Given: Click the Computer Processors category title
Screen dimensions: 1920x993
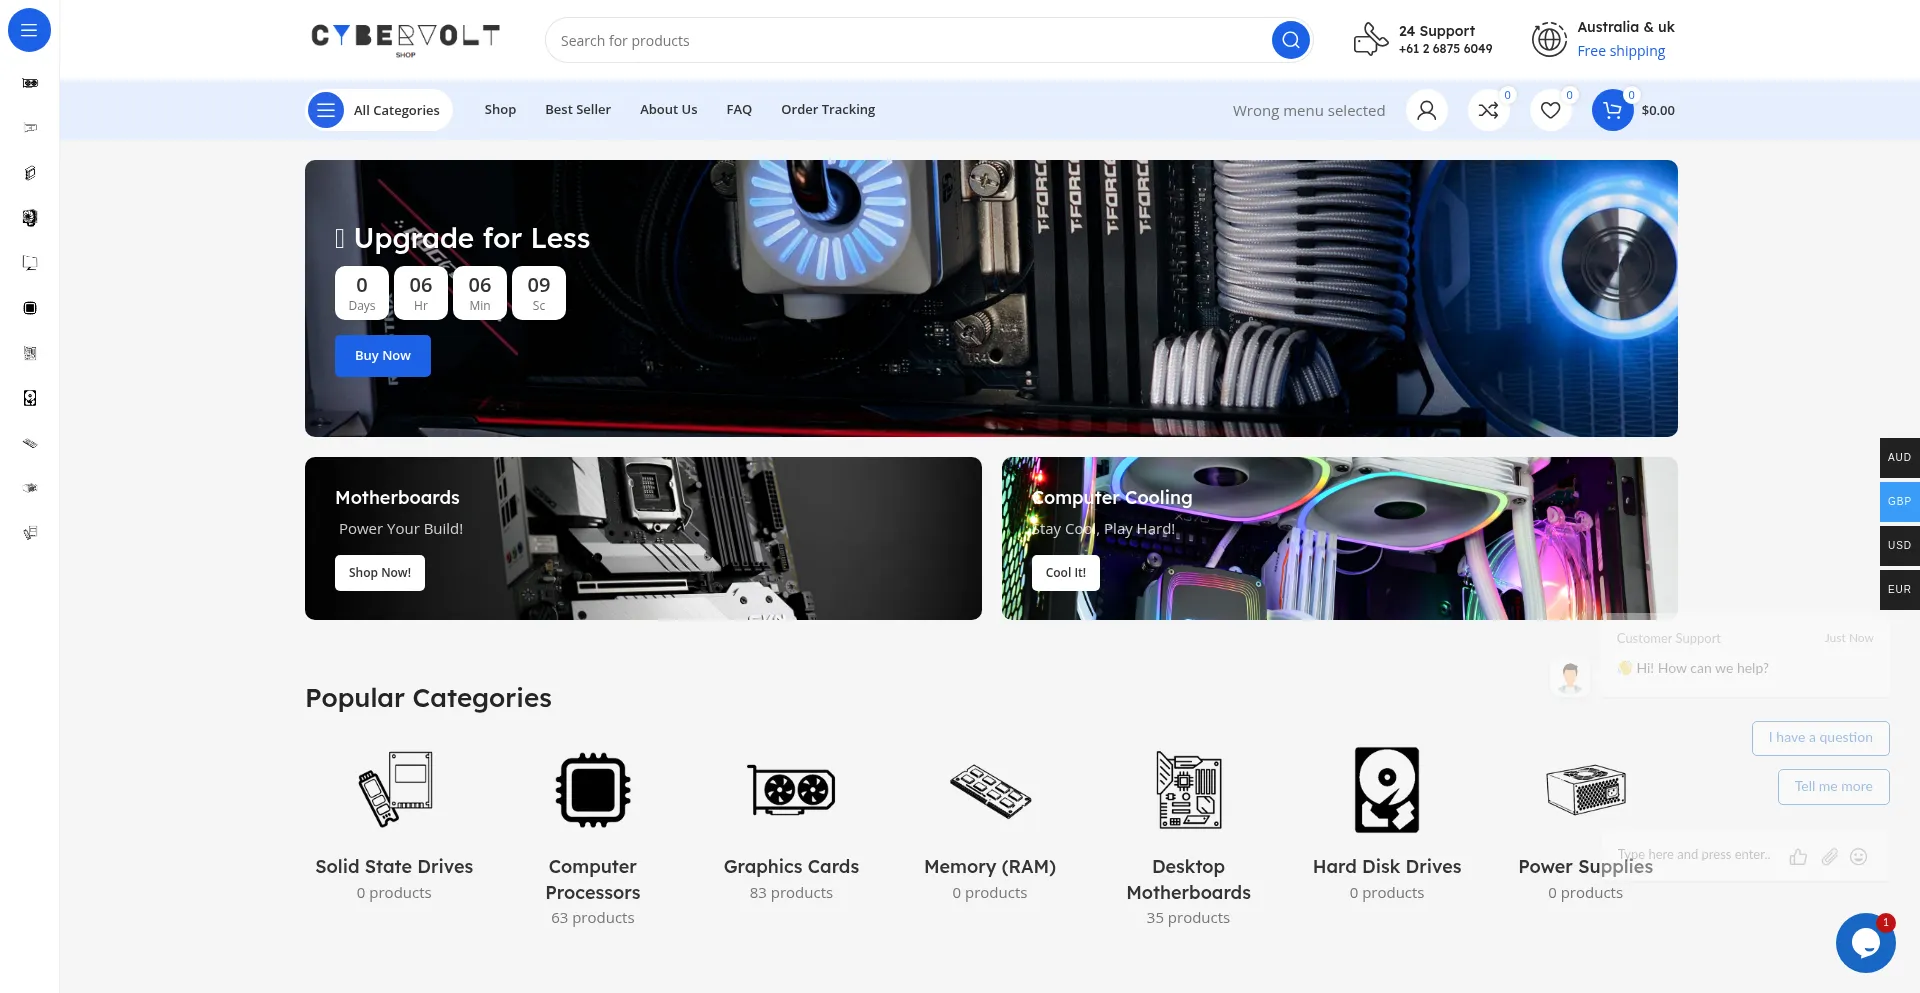Looking at the screenshot, I should (593, 880).
